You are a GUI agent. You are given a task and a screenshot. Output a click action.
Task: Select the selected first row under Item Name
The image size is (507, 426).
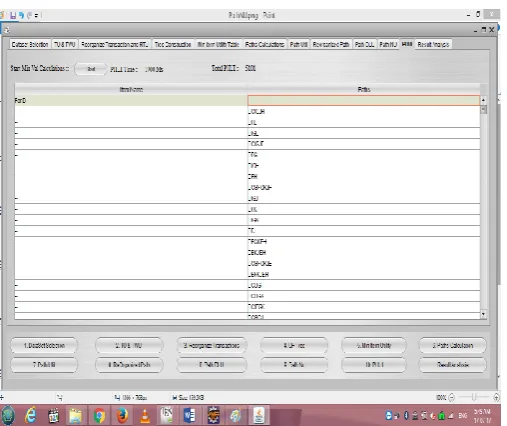pyautogui.click(x=131, y=100)
